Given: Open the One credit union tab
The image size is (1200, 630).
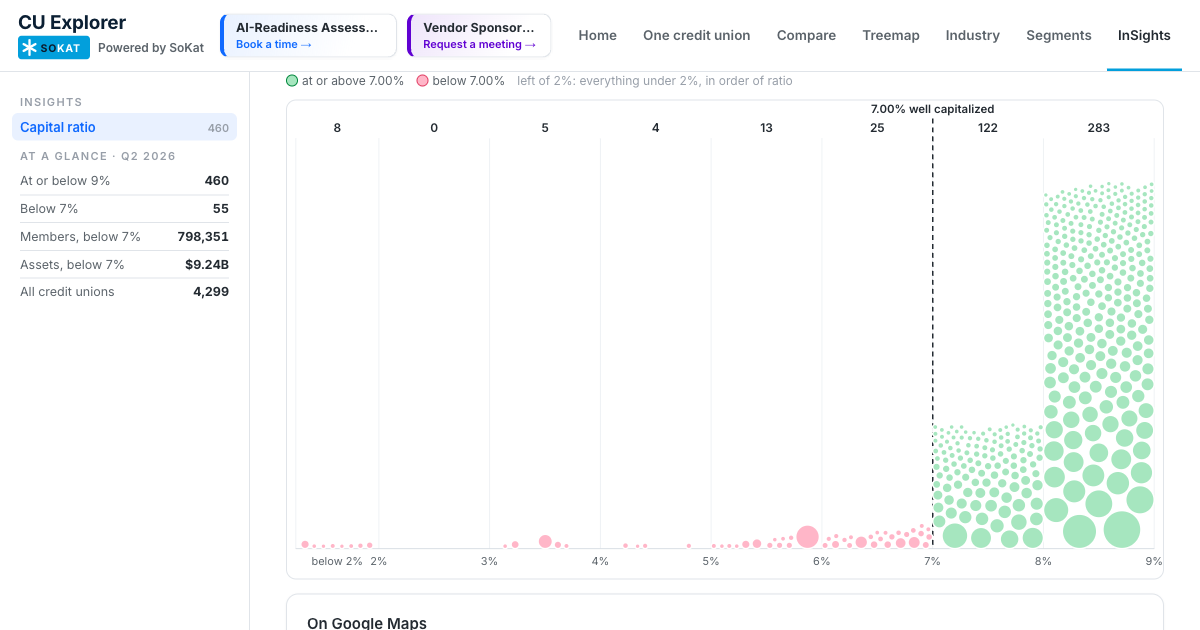Looking at the screenshot, I should pos(696,35).
